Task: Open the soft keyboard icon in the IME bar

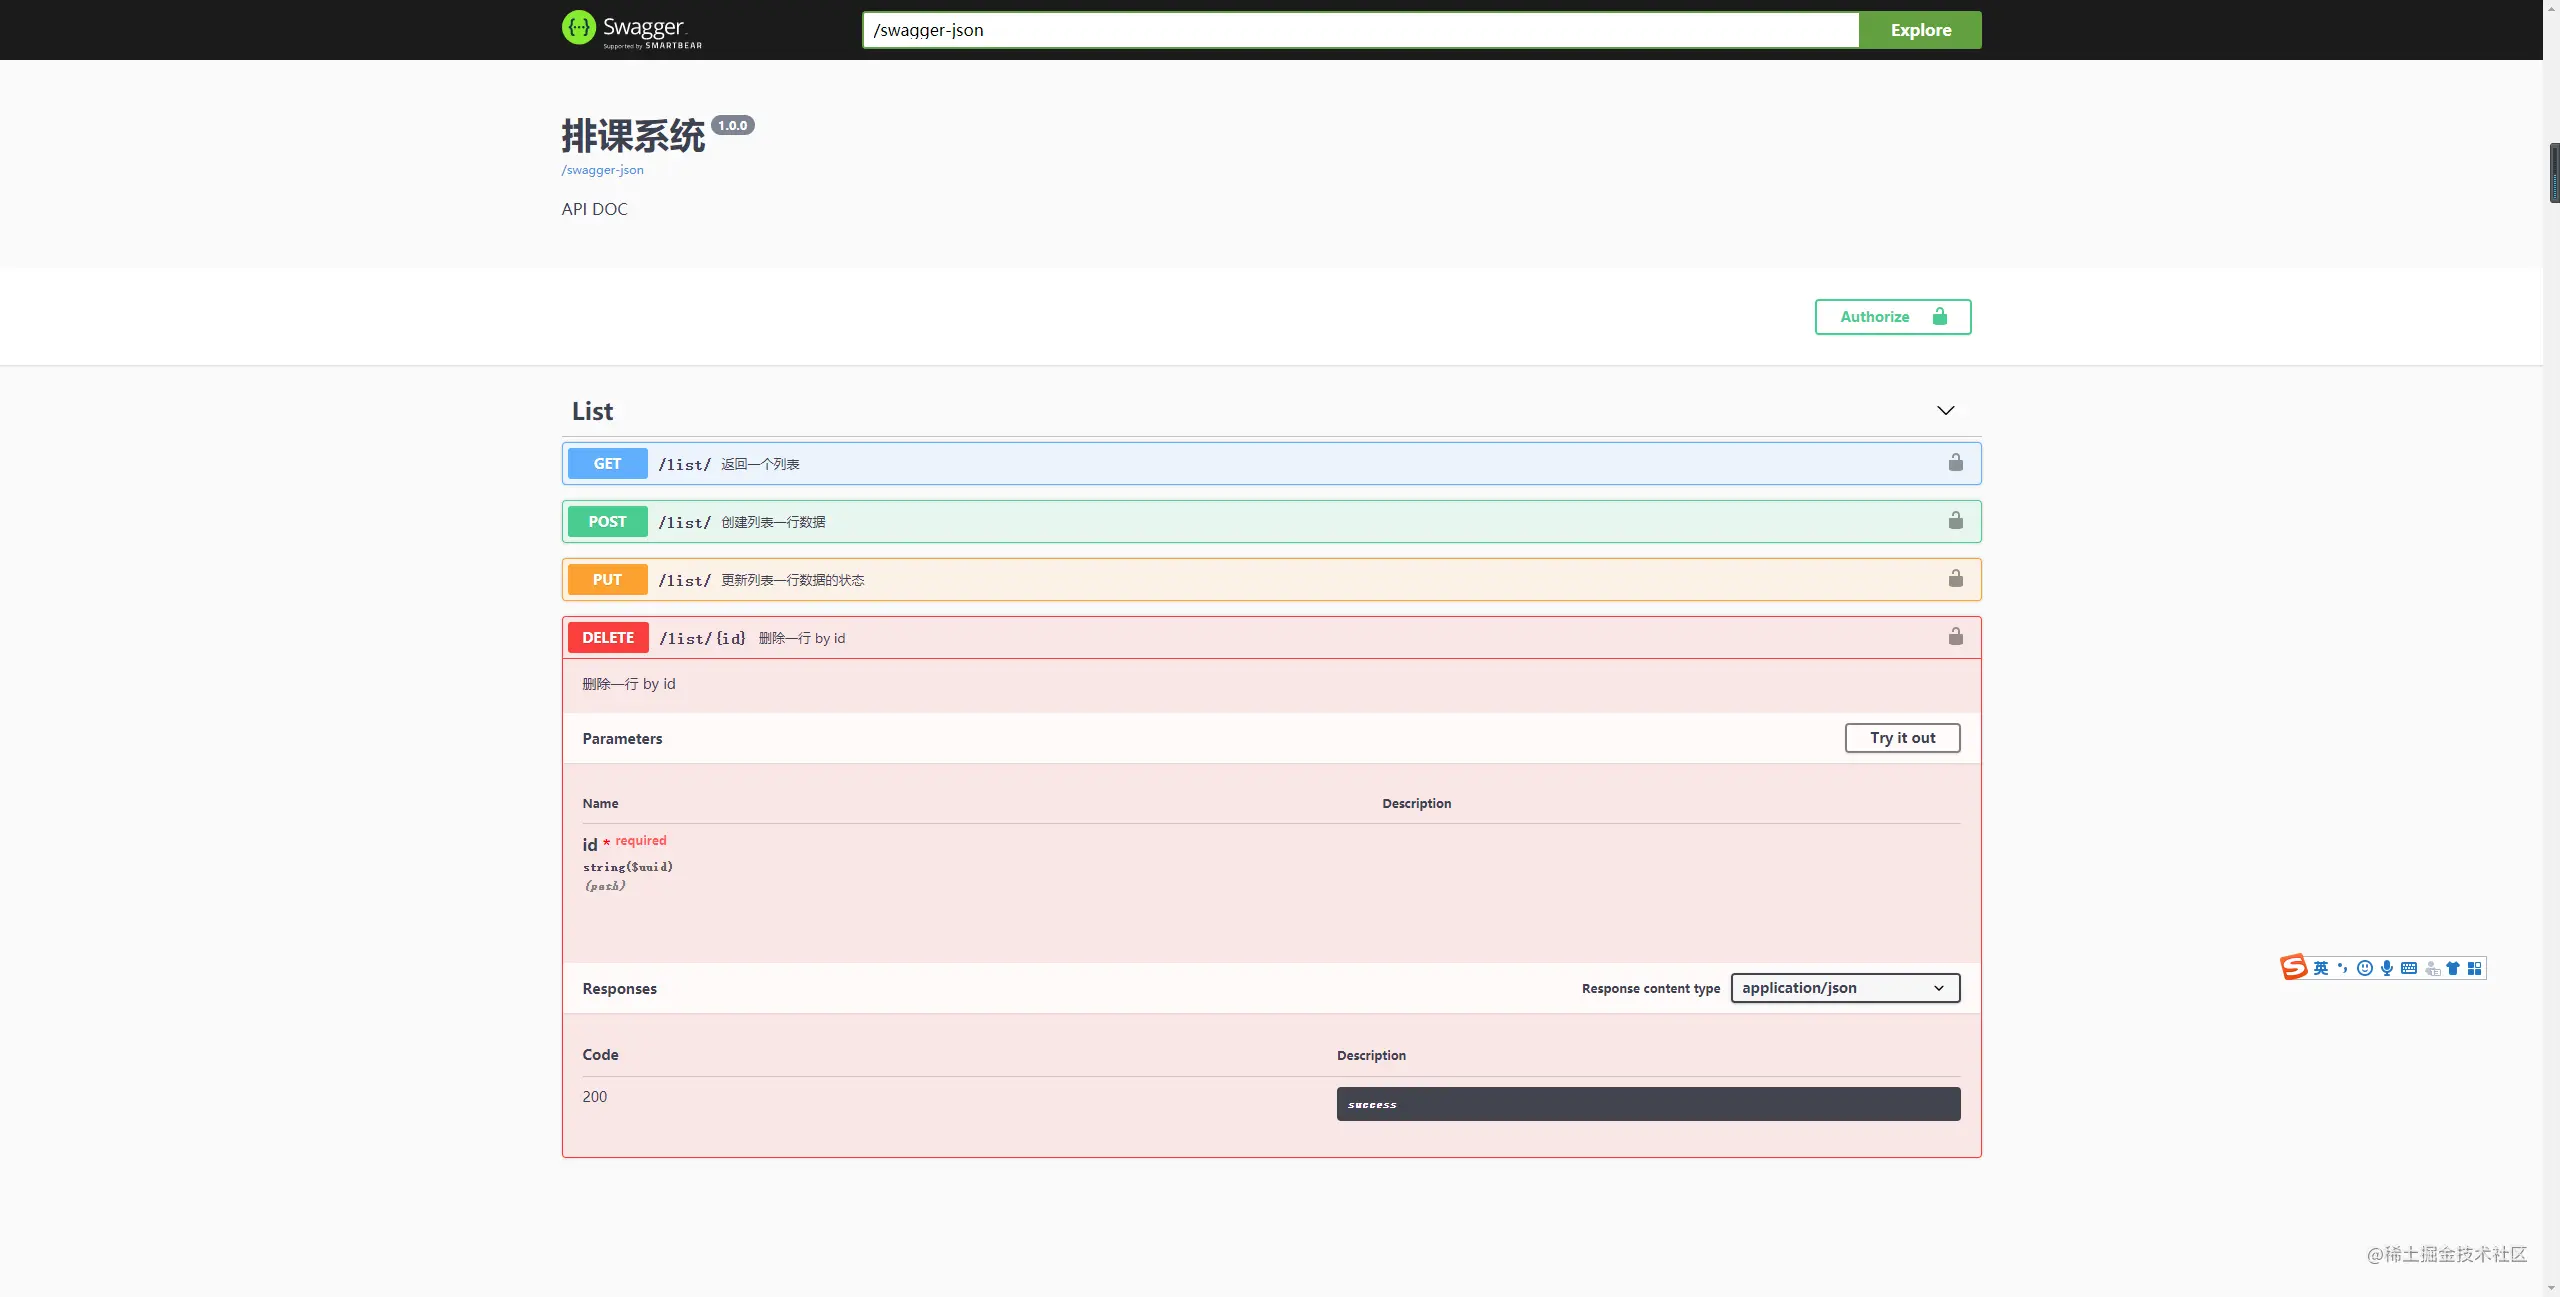Action: [x=2409, y=968]
